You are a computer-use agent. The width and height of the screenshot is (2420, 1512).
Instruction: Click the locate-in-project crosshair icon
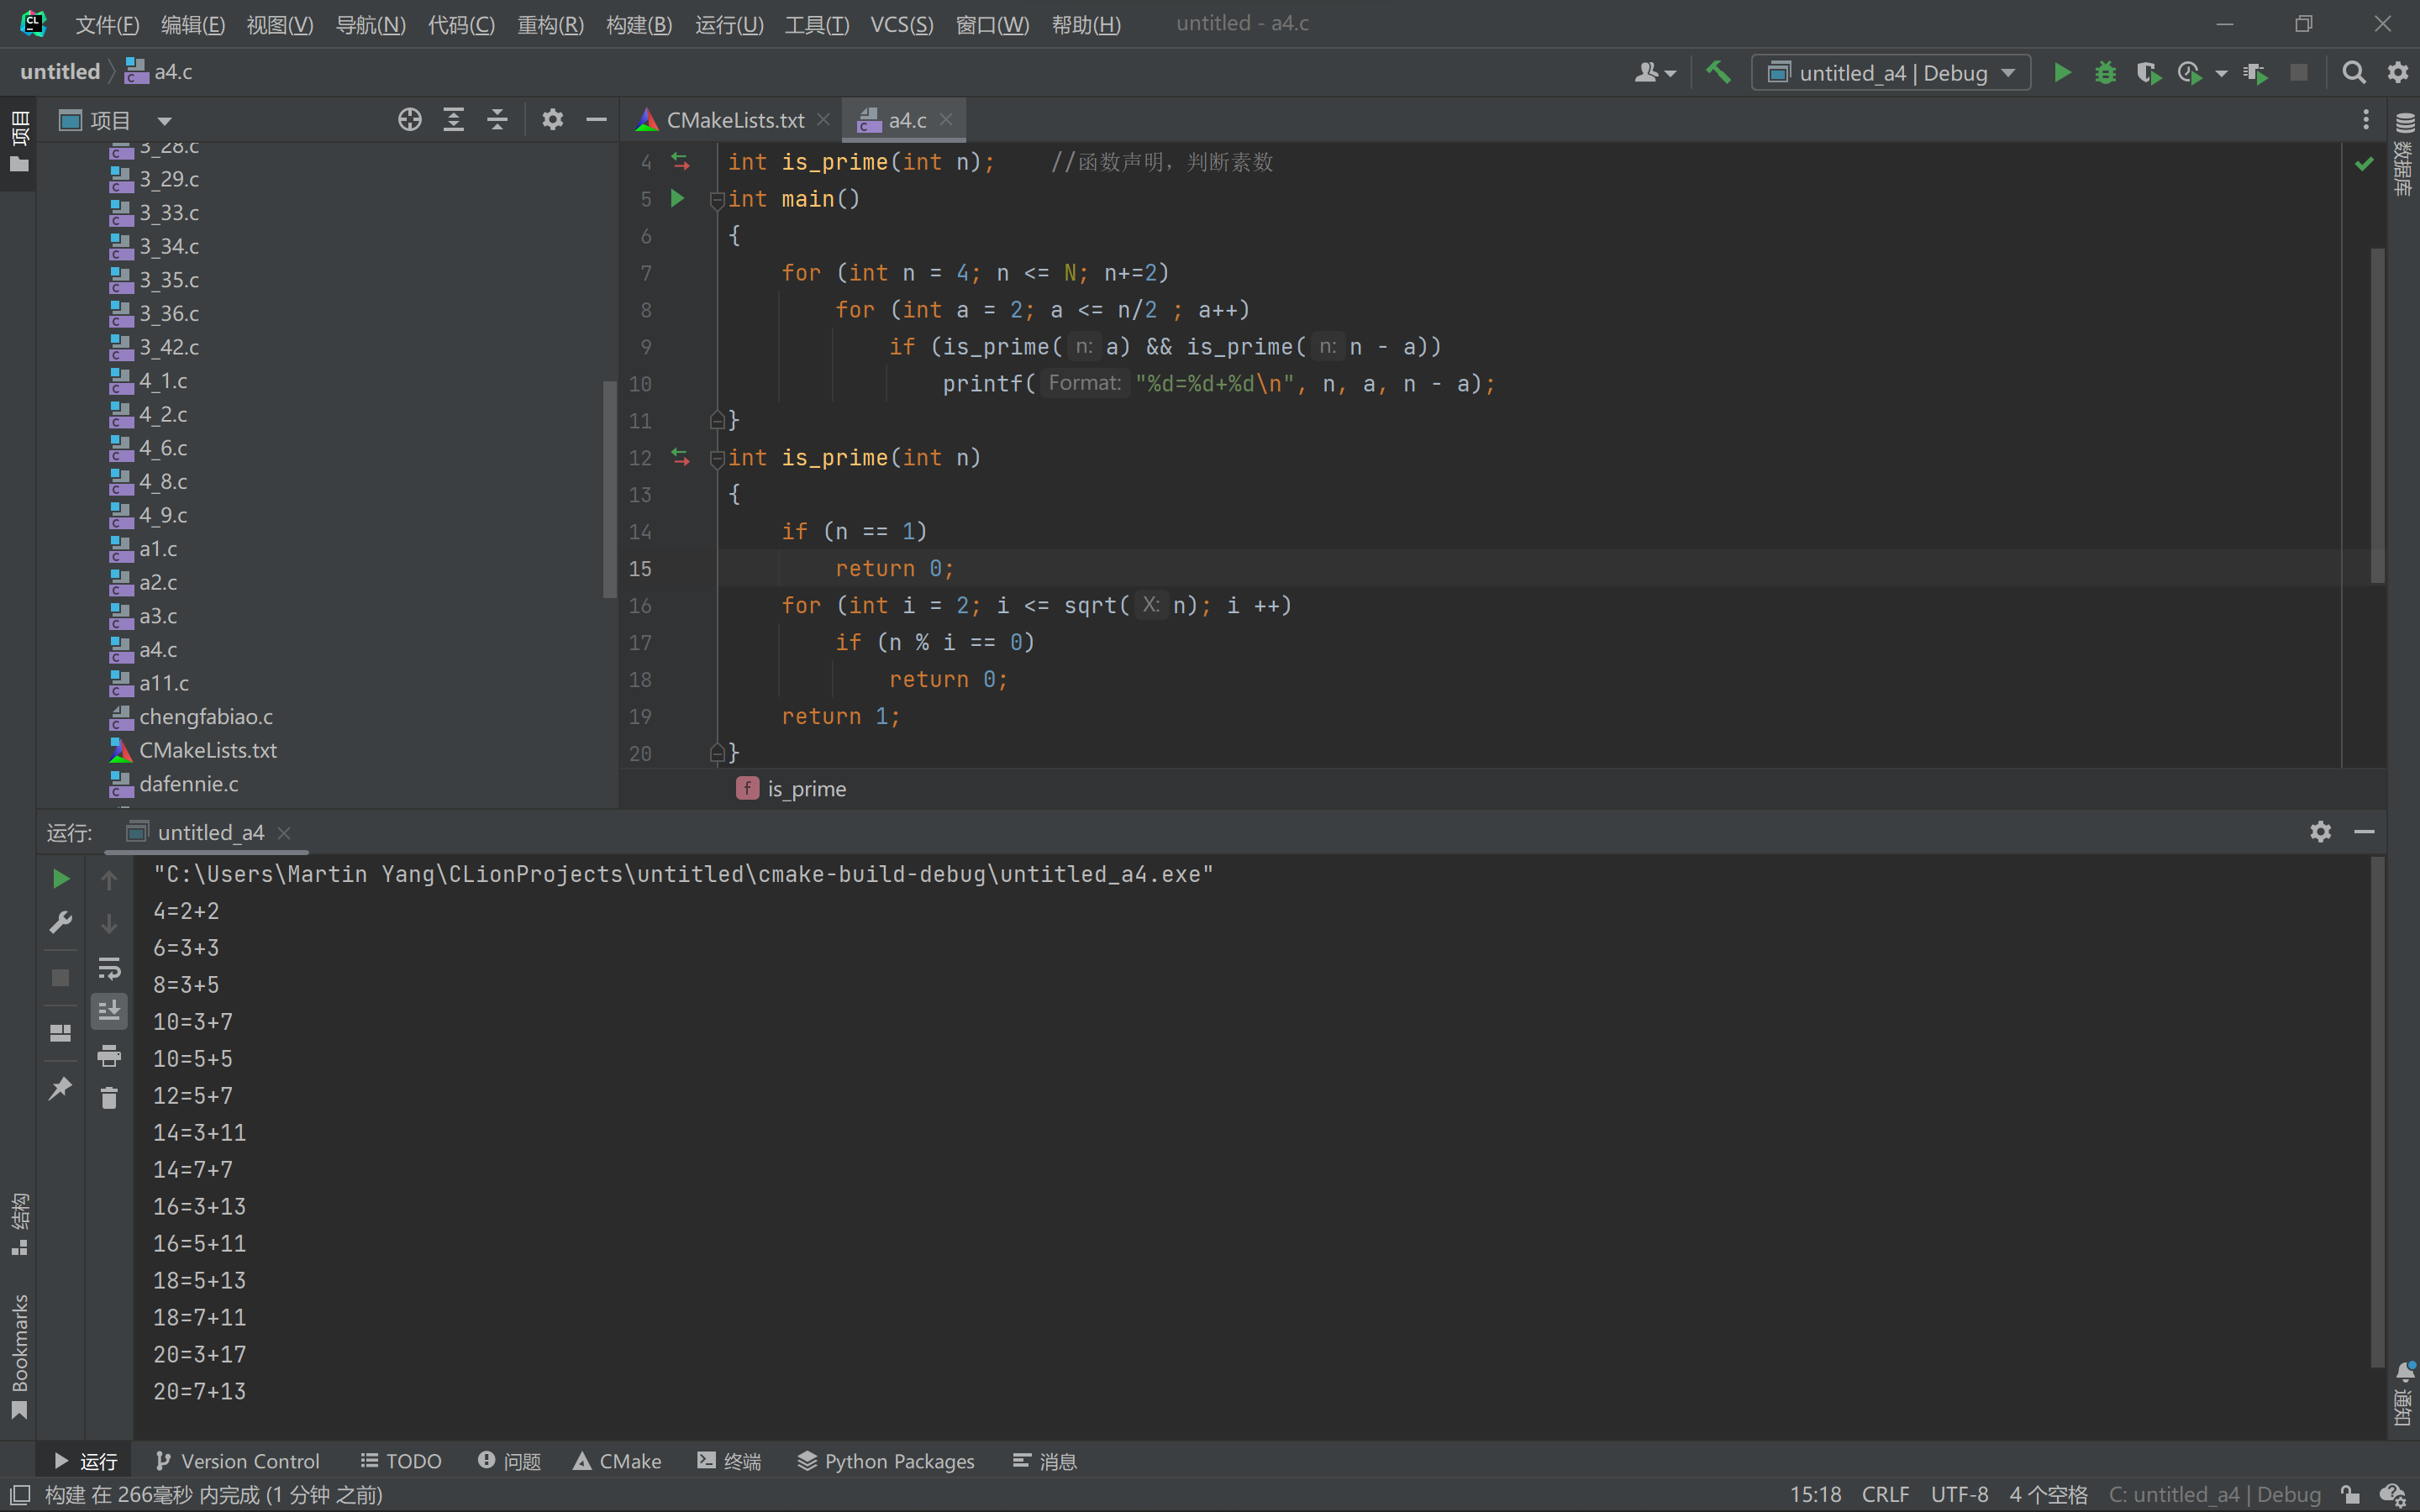[409, 120]
